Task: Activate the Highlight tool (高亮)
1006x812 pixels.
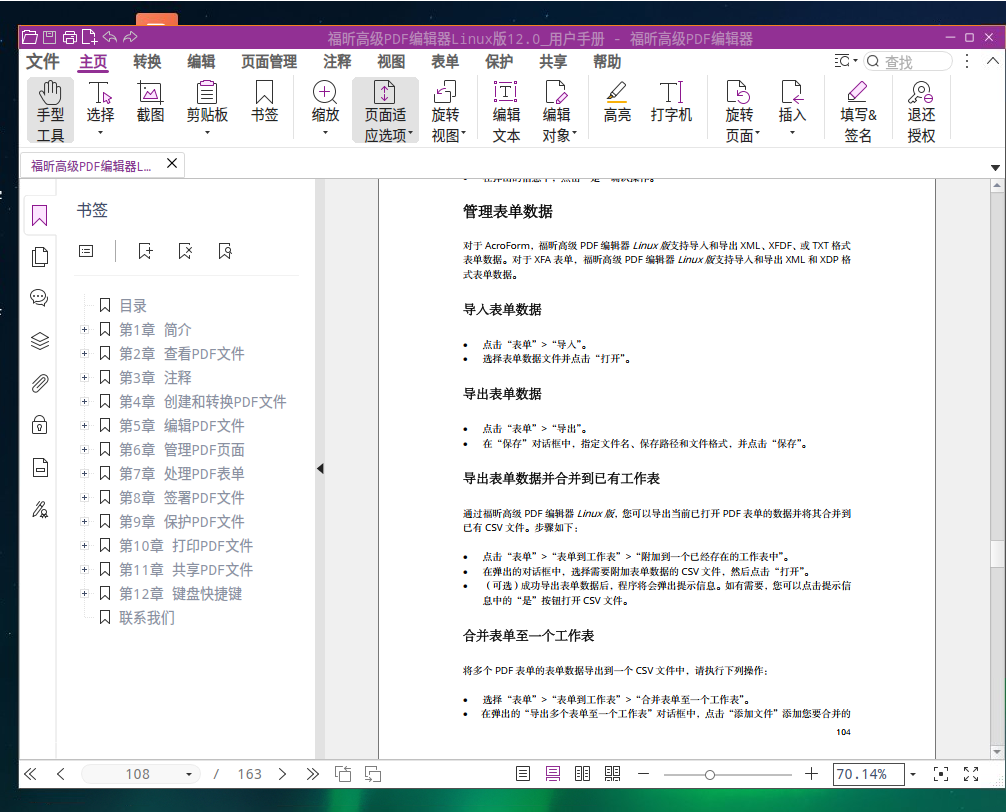Action: tap(617, 103)
